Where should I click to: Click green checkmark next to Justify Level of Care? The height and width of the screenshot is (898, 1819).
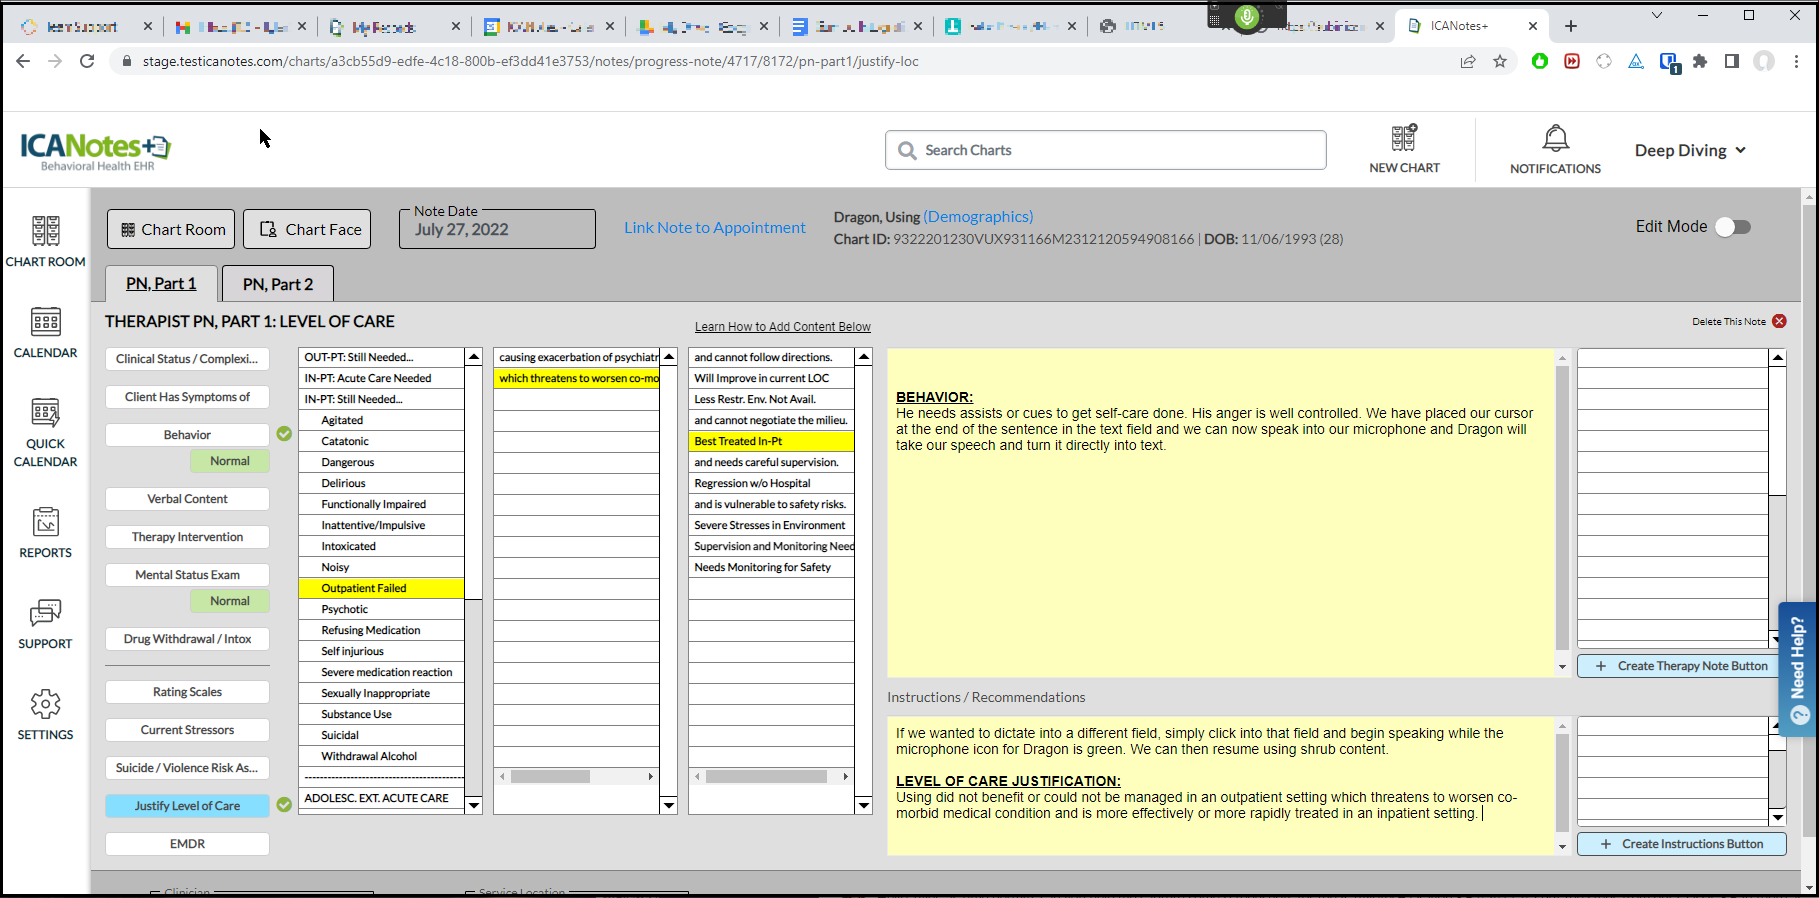coord(284,805)
